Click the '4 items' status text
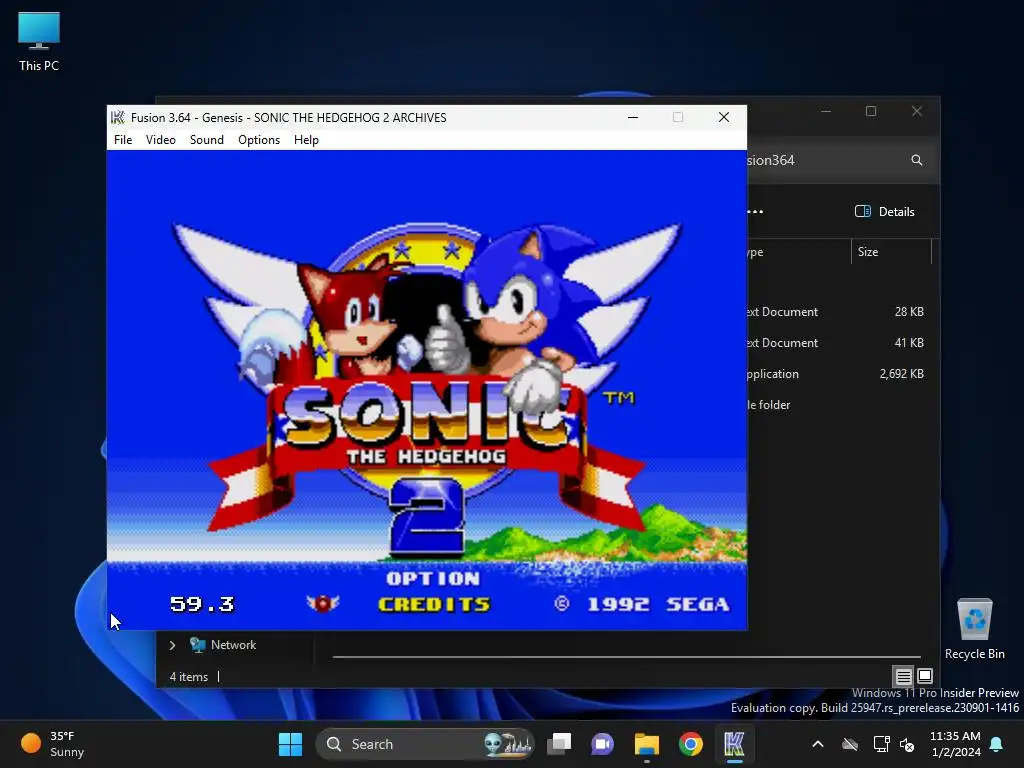The image size is (1024, 768). point(189,677)
